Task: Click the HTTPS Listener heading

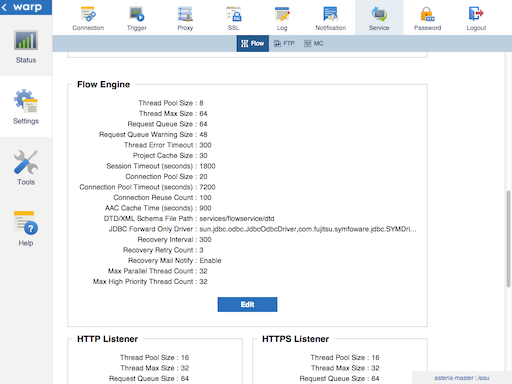Action: click(x=295, y=339)
